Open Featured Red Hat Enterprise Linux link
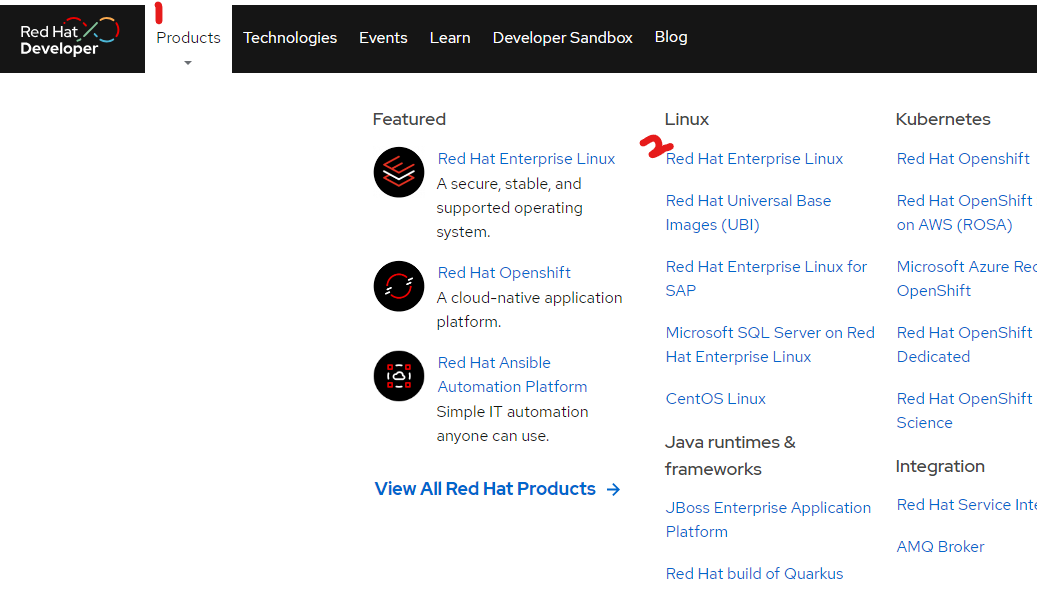 tap(526, 159)
